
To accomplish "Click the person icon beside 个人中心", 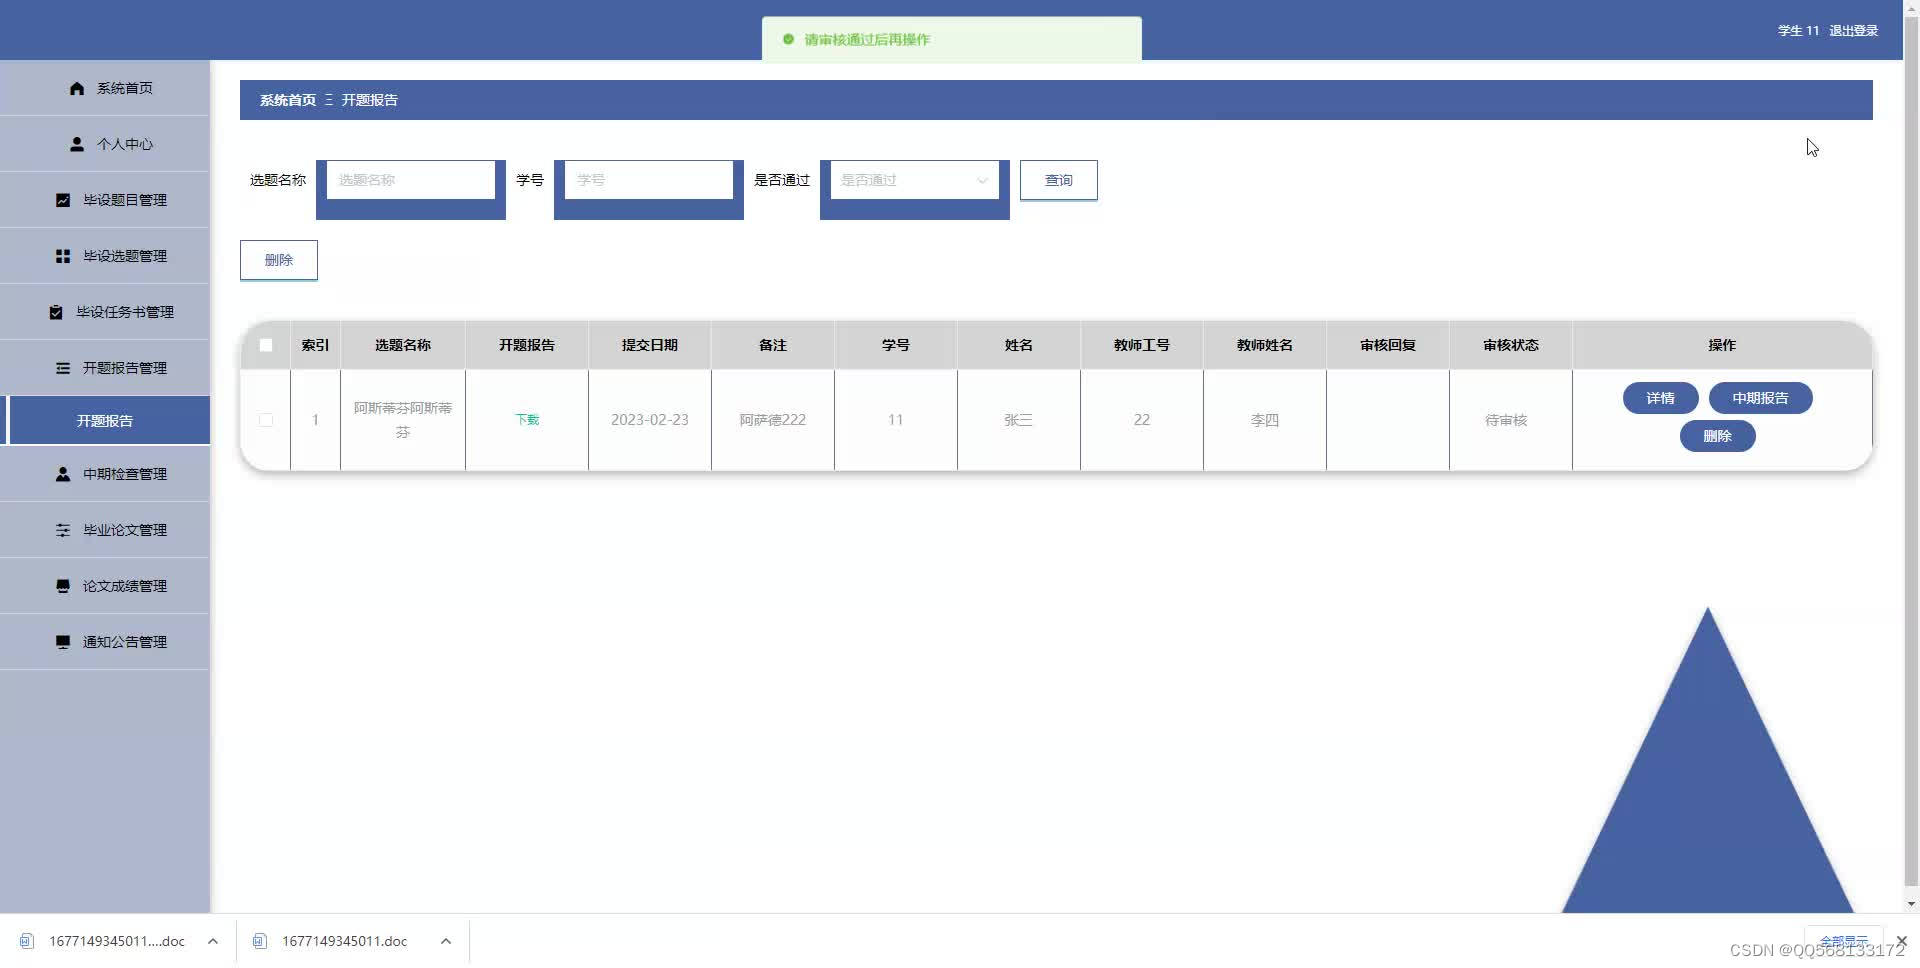I will [77, 144].
